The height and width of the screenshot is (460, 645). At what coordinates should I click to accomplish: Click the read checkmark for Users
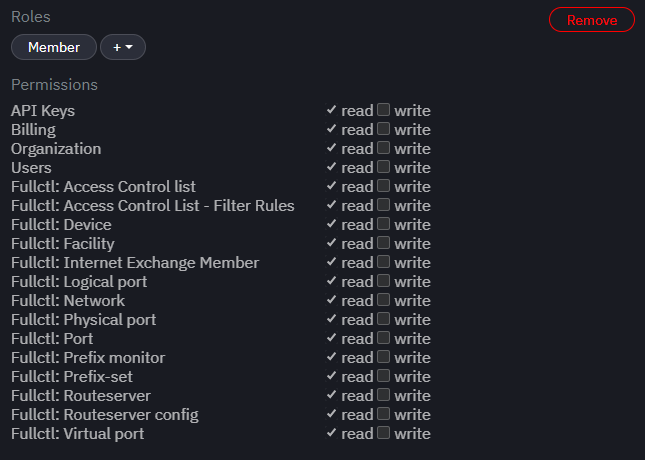[x=331, y=167]
